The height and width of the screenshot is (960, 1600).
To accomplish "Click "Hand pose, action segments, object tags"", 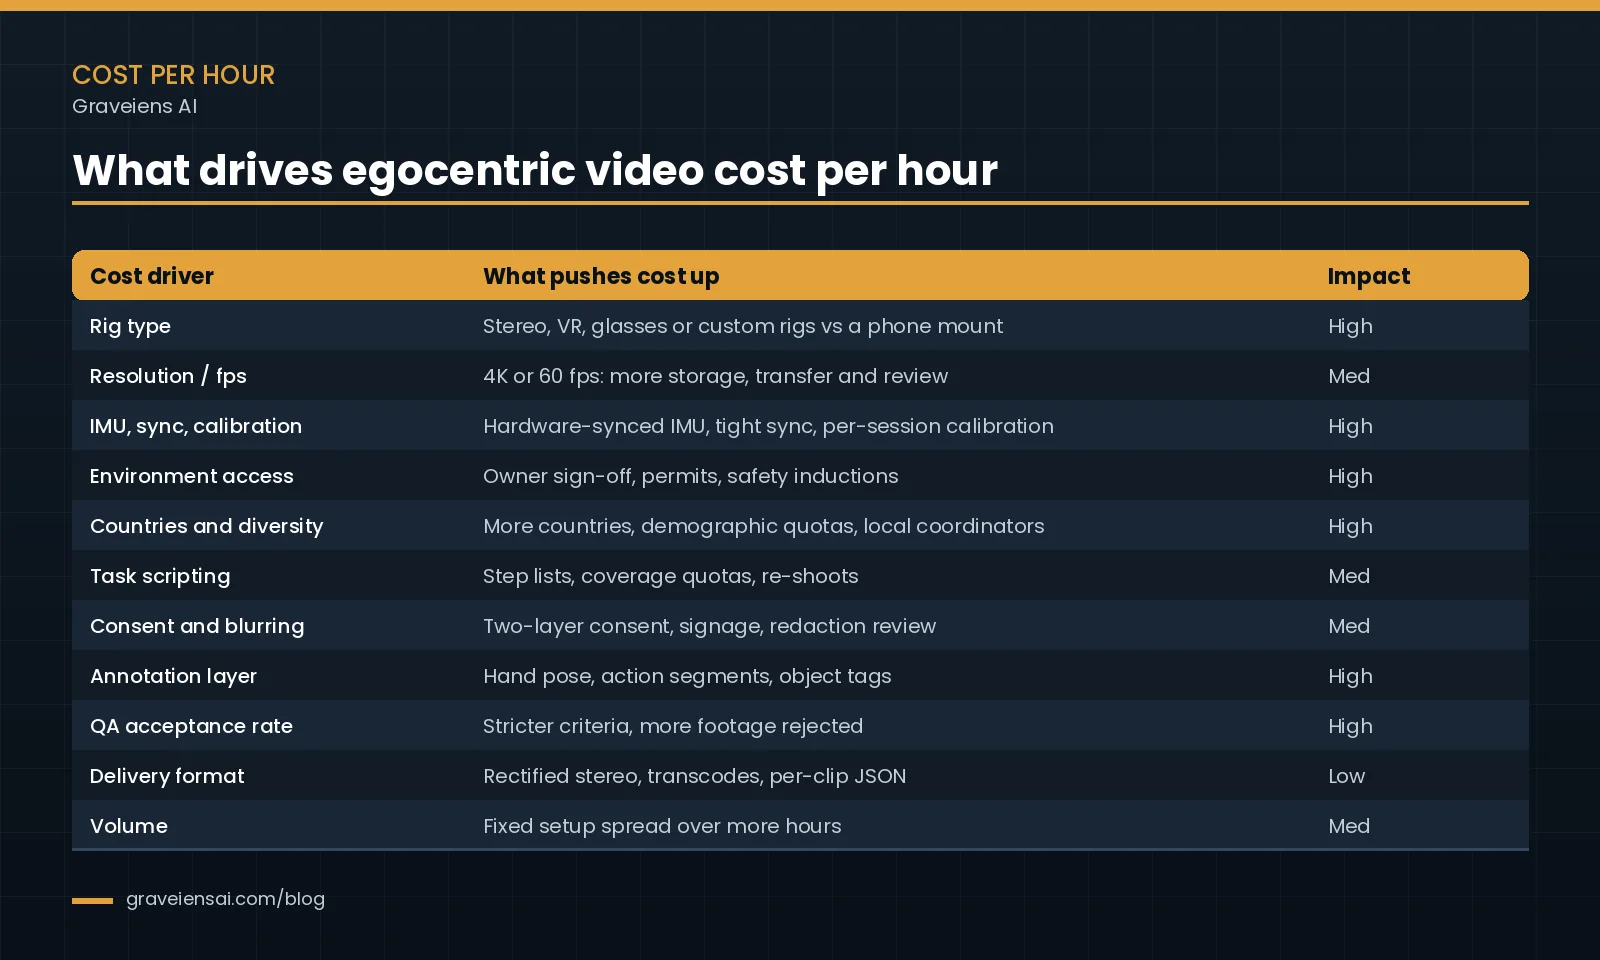I will [687, 676].
